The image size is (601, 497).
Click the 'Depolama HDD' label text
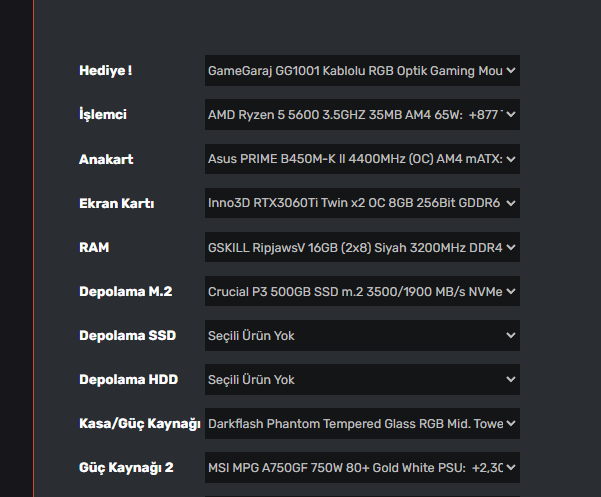128,379
